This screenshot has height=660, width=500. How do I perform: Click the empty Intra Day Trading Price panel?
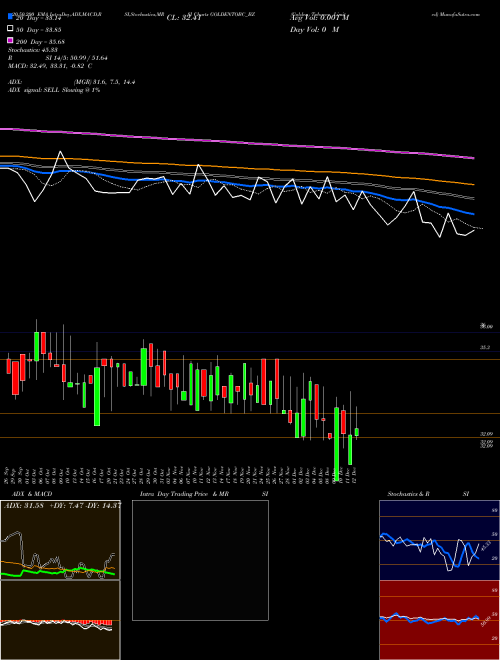click(x=200, y=560)
